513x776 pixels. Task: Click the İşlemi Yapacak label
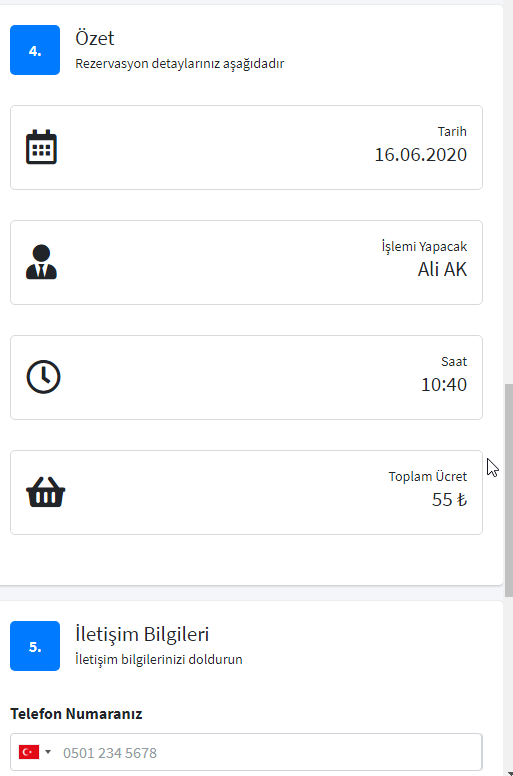(424, 246)
